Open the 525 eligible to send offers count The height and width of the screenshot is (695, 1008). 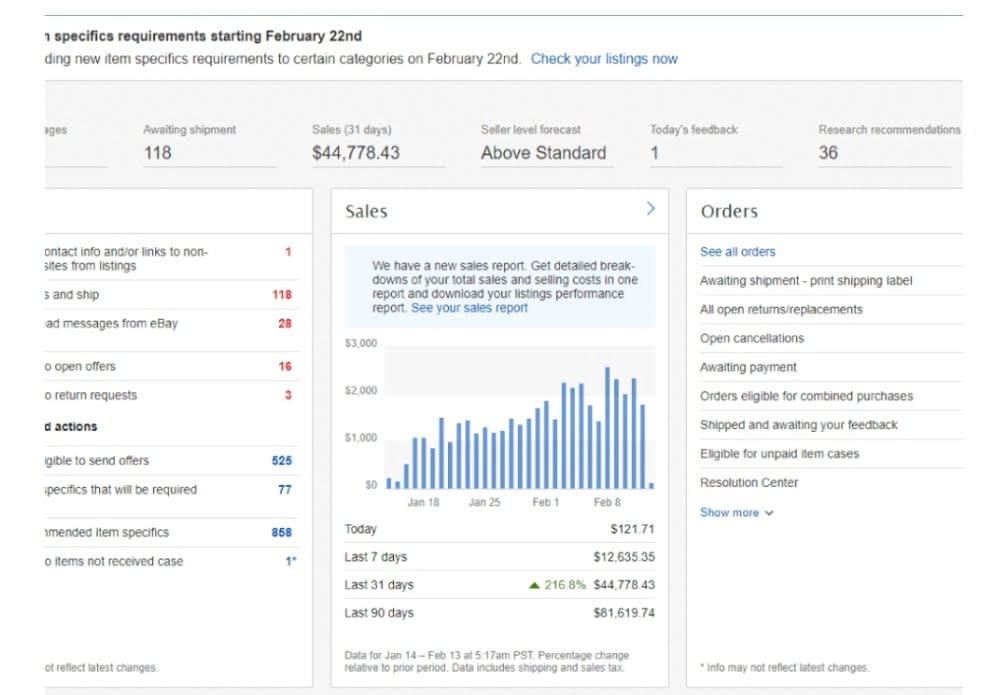coord(282,461)
